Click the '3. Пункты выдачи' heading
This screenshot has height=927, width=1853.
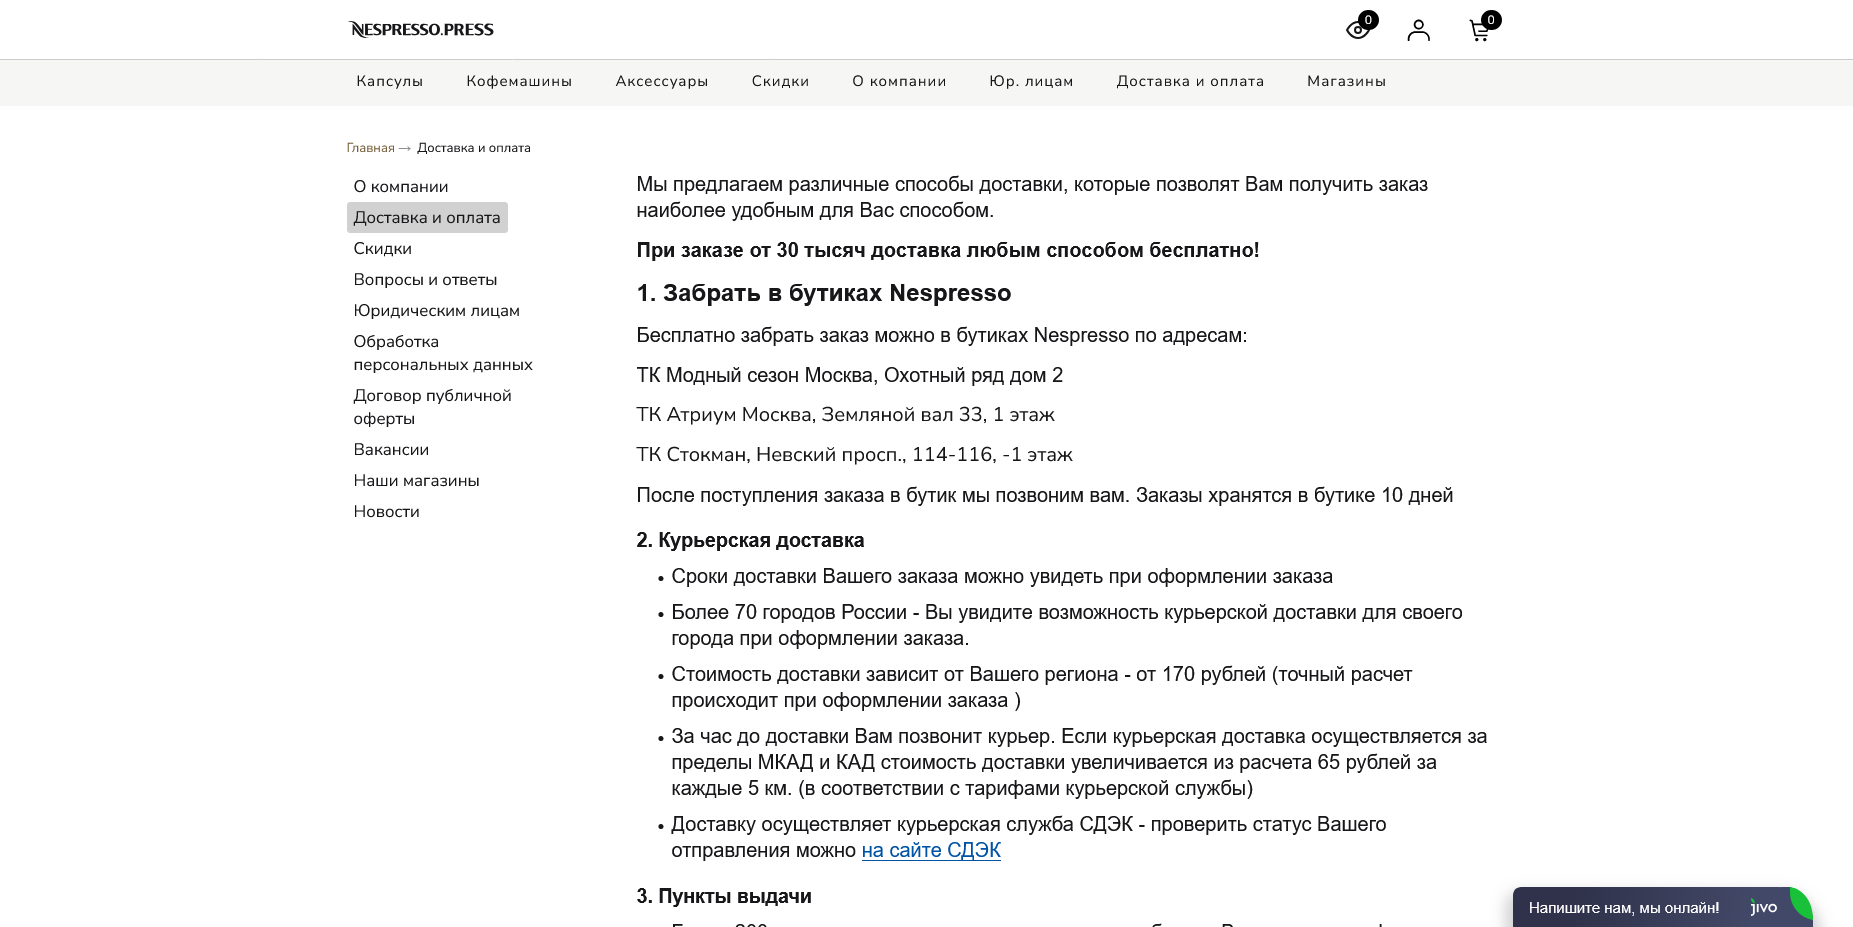point(724,896)
